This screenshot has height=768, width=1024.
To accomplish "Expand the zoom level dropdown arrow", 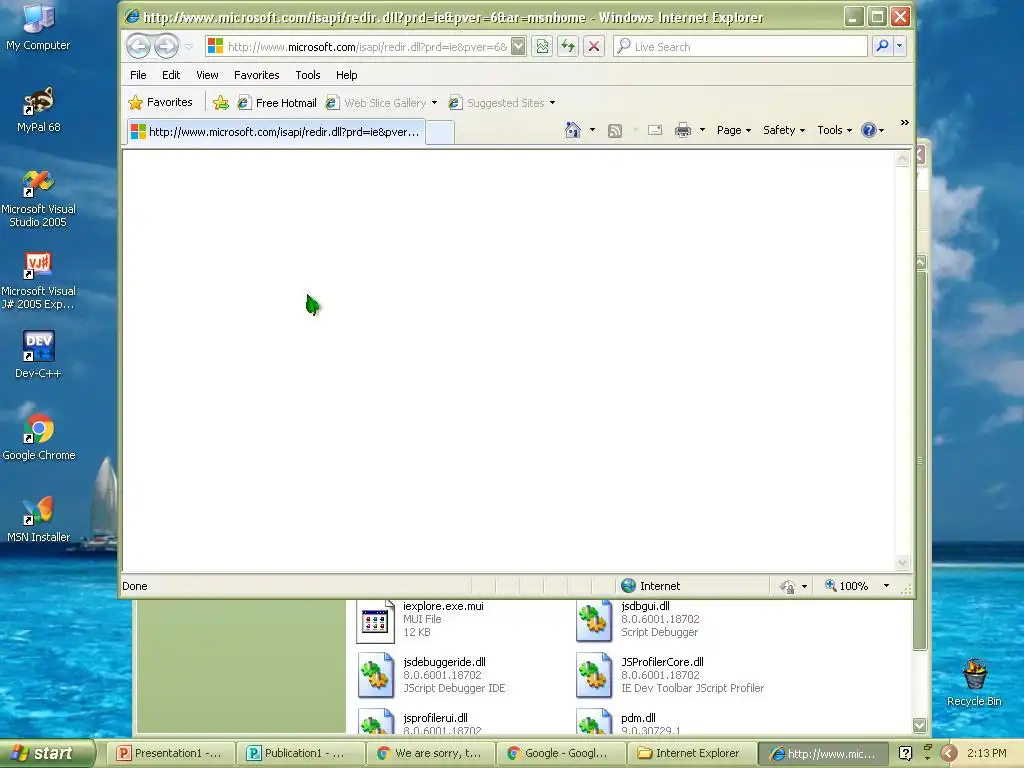I will coord(886,586).
